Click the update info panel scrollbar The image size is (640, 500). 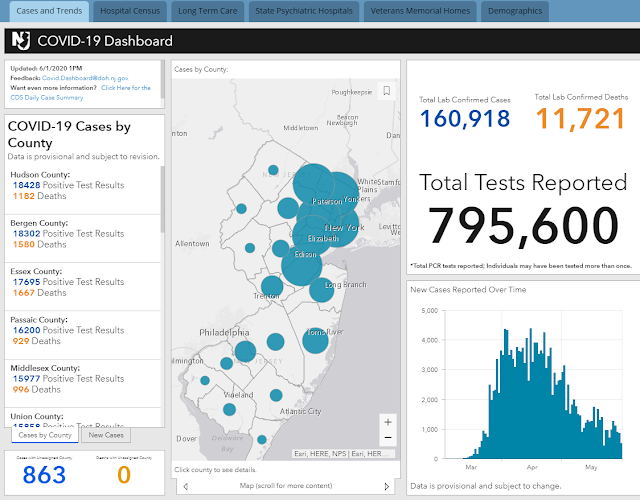coord(162,79)
